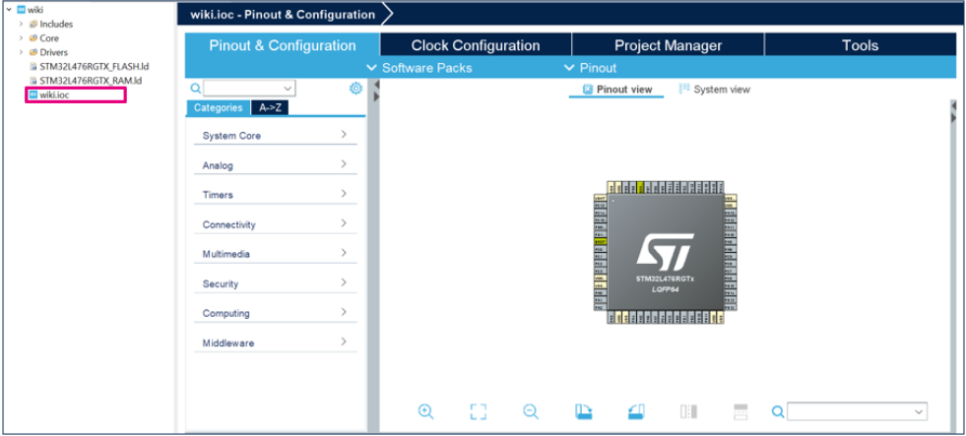Open the Tools tab
The image size is (966, 436).
pos(860,46)
